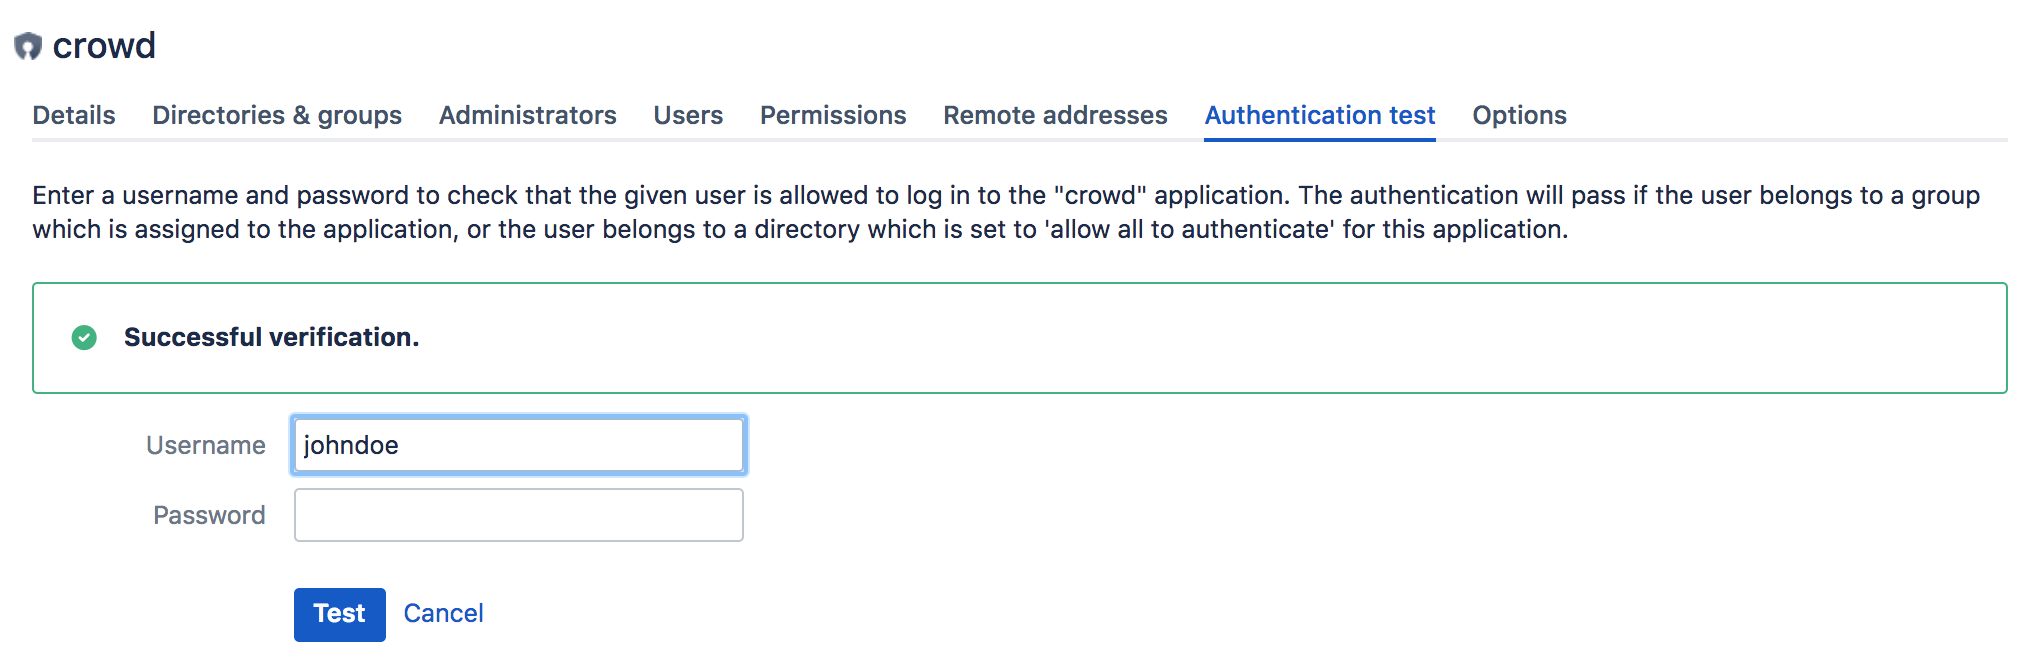This screenshot has width=2044, height=668.
Task: Click the crowd application logo icon
Action: 28,46
